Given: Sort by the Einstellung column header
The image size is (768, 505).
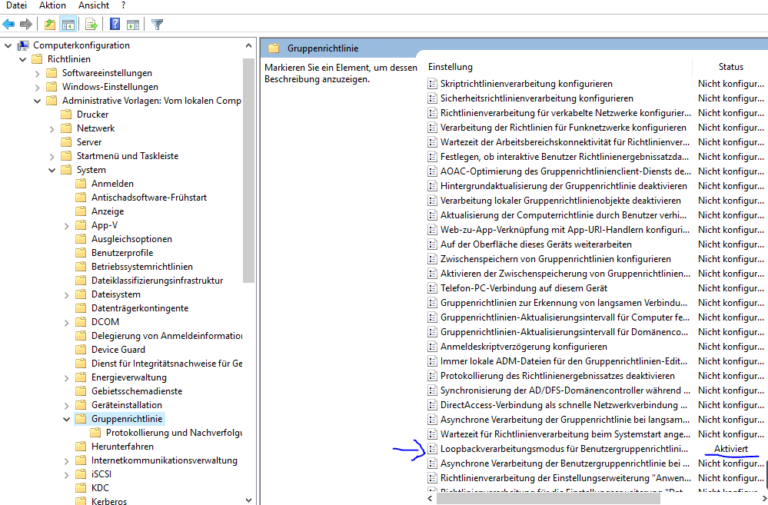Looking at the screenshot, I should click(x=450, y=66).
